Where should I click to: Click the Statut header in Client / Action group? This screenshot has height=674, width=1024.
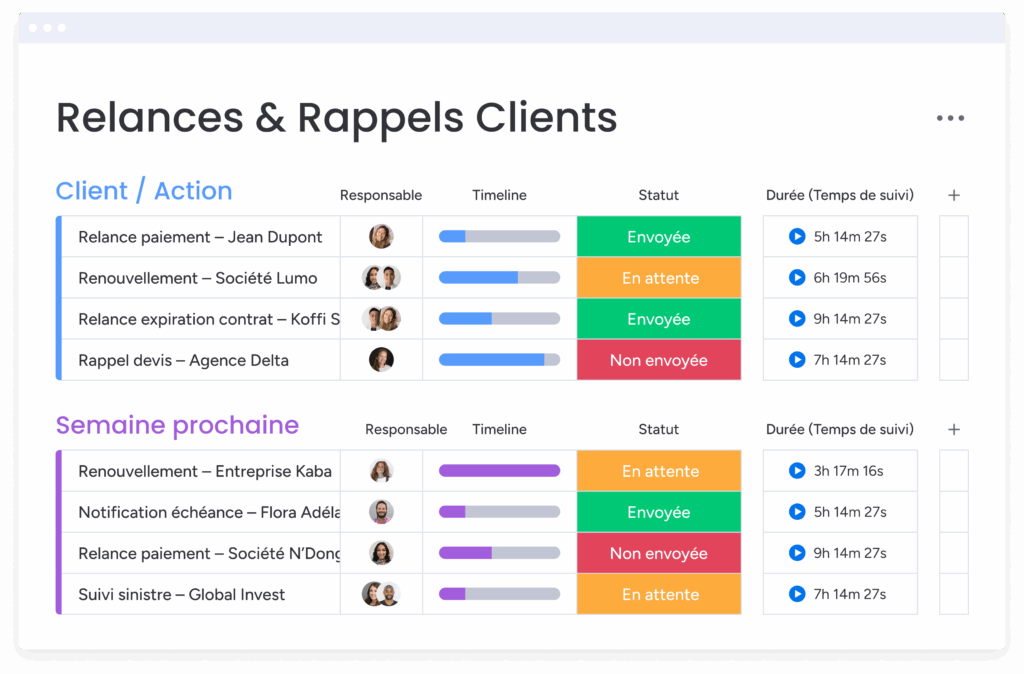click(658, 195)
